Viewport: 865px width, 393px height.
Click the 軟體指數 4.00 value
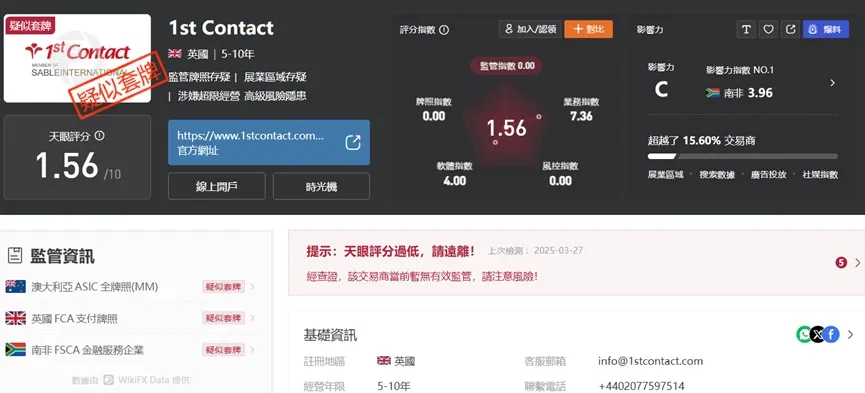(455, 180)
